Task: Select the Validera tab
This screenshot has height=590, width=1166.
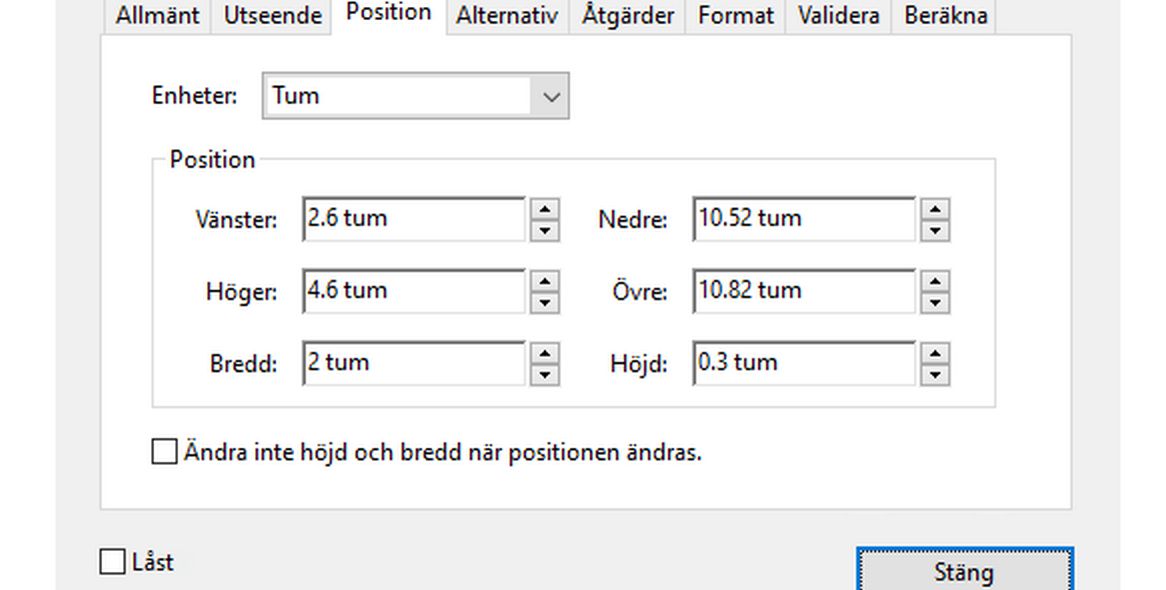Action: [838, 15]
